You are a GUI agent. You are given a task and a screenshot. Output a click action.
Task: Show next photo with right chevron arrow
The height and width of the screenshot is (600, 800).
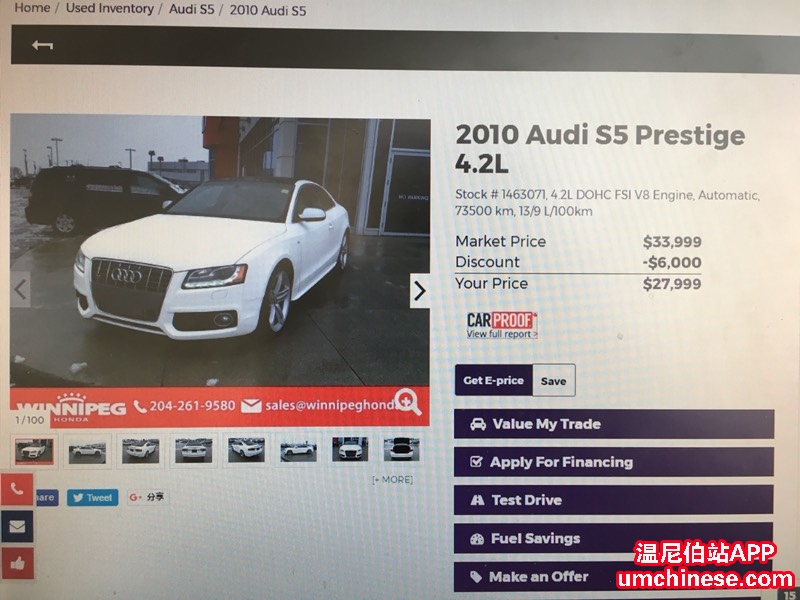[x=419, y=291]
